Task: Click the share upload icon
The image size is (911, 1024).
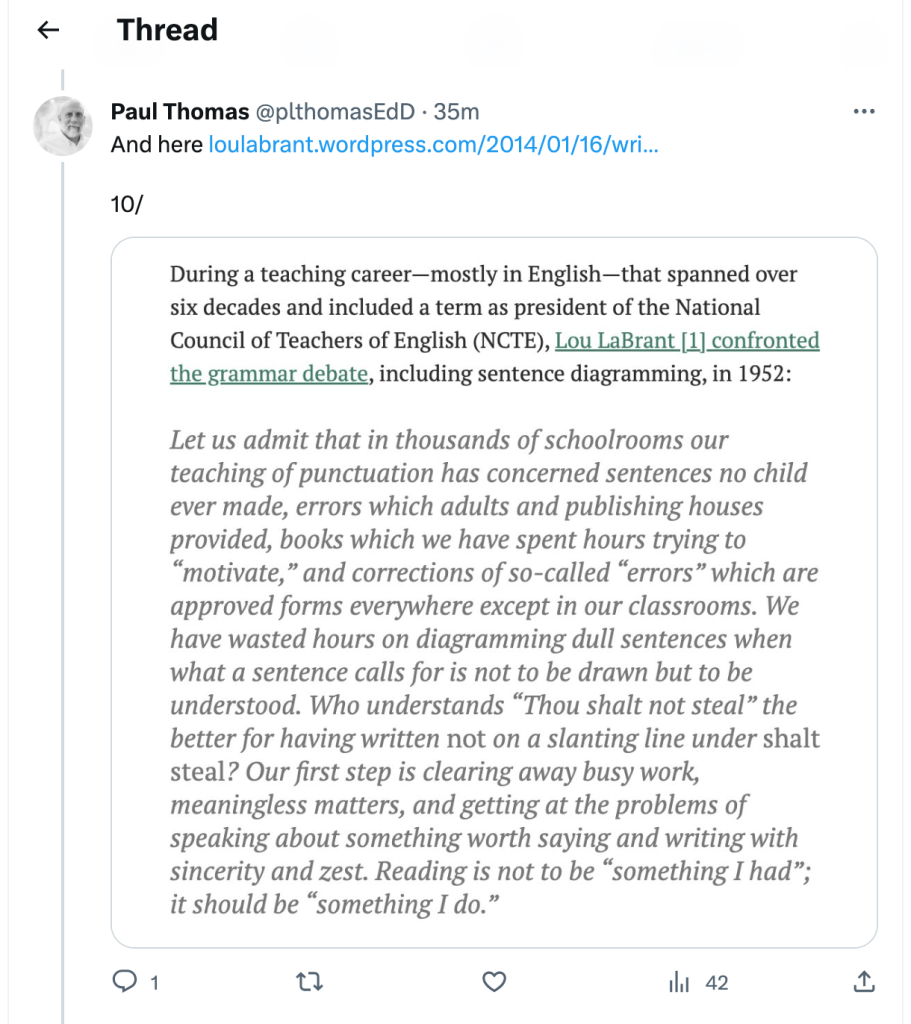Action: click(x=865, y=983)
